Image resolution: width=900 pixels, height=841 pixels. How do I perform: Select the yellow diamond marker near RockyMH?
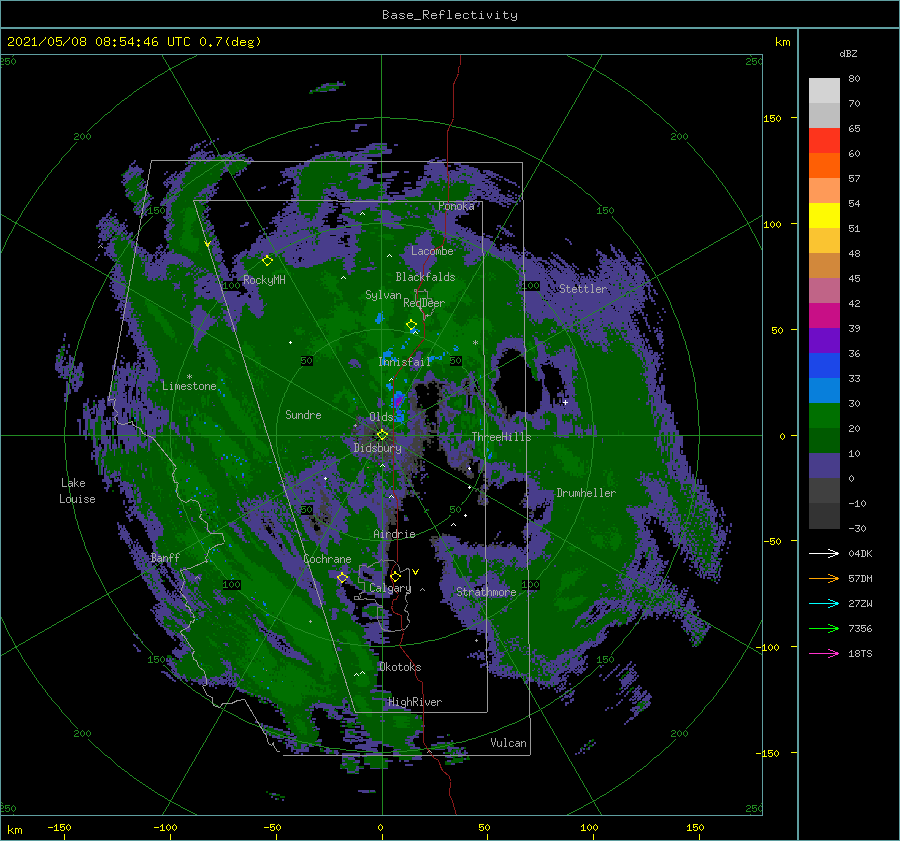[267, 261]
